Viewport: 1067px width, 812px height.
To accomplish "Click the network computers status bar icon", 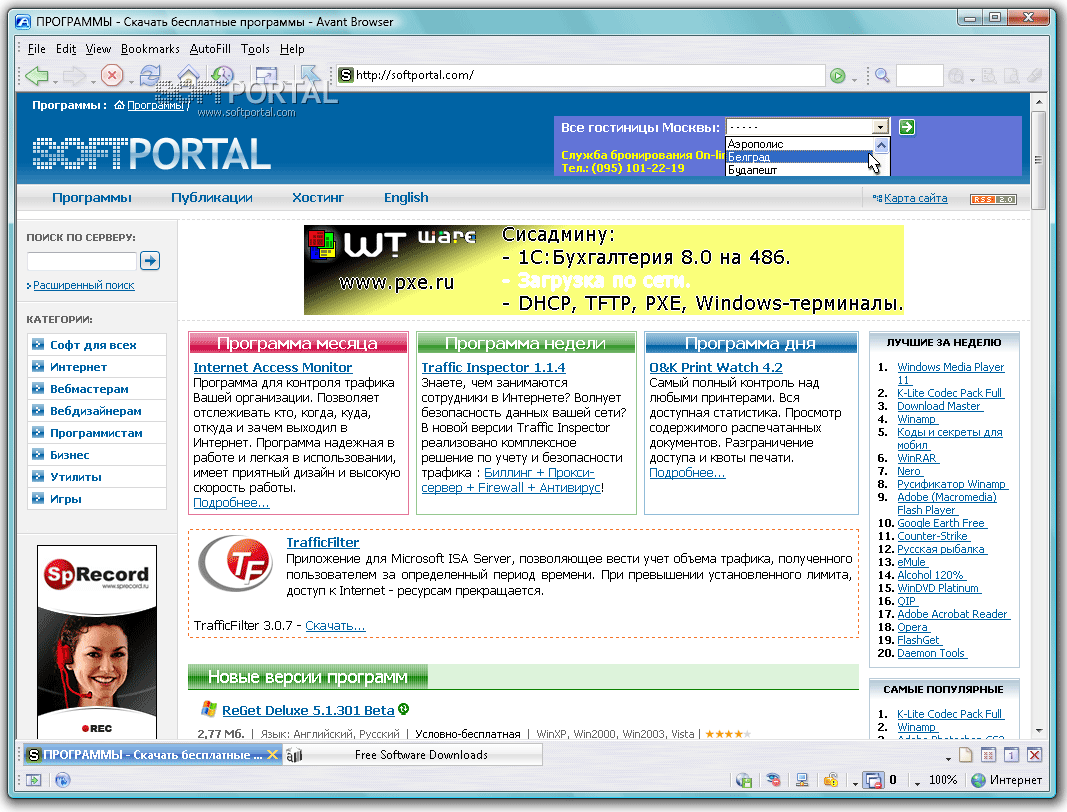I will pyautogui.click(x=802, y=780).
